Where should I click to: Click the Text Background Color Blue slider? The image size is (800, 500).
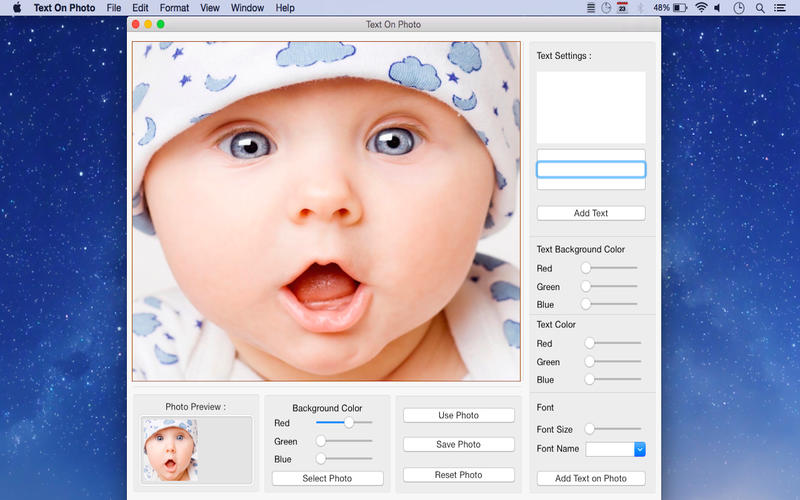[609, 304]
